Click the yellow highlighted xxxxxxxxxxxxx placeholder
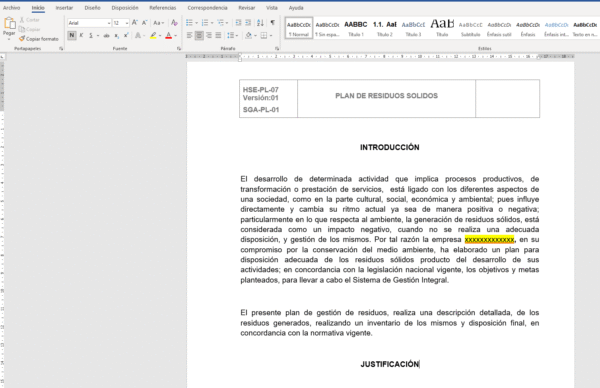The width and height of the screenshot is (600, 388). [489, 240]
